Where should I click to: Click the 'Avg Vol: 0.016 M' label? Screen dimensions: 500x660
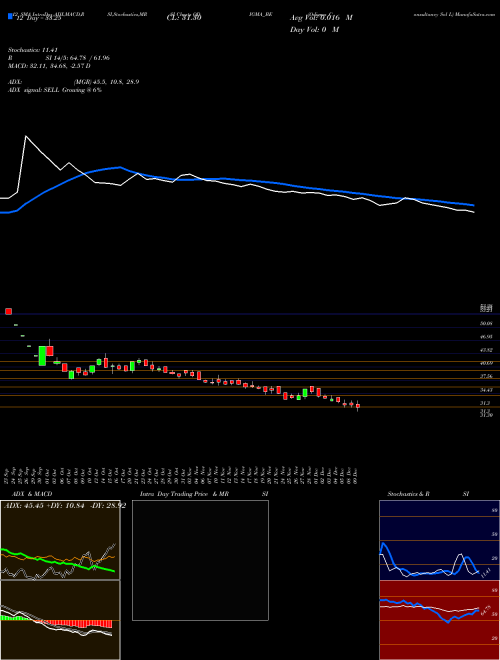(x=321, y=18)
